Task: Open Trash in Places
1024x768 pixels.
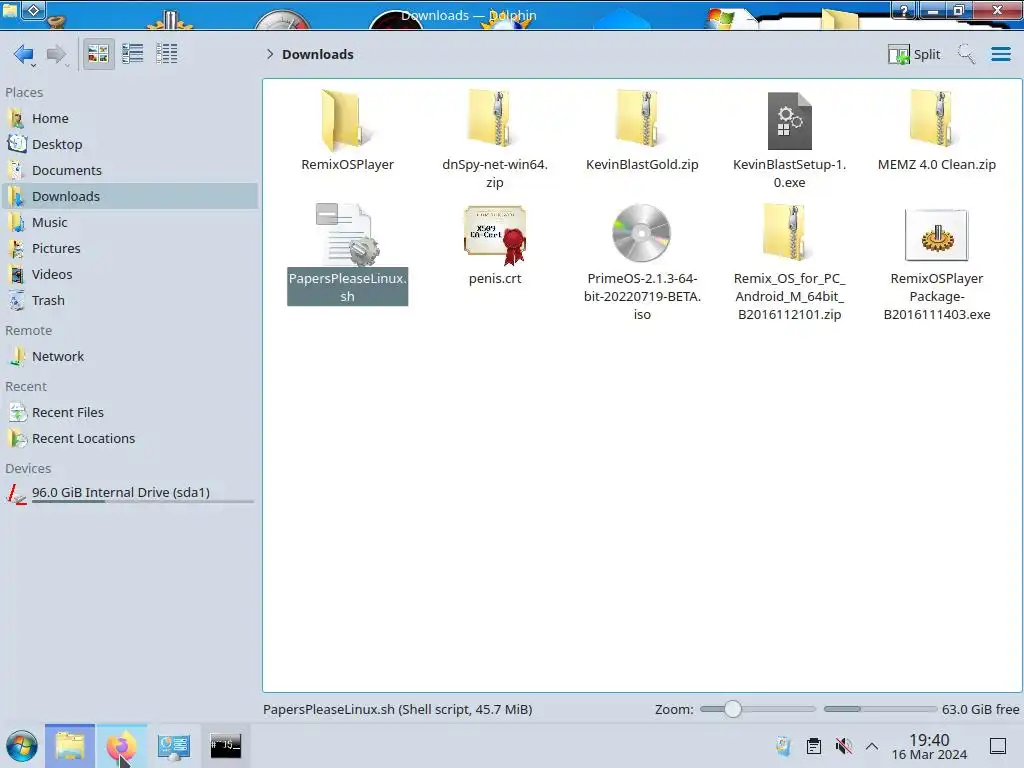Action: (x=130, y=301)
